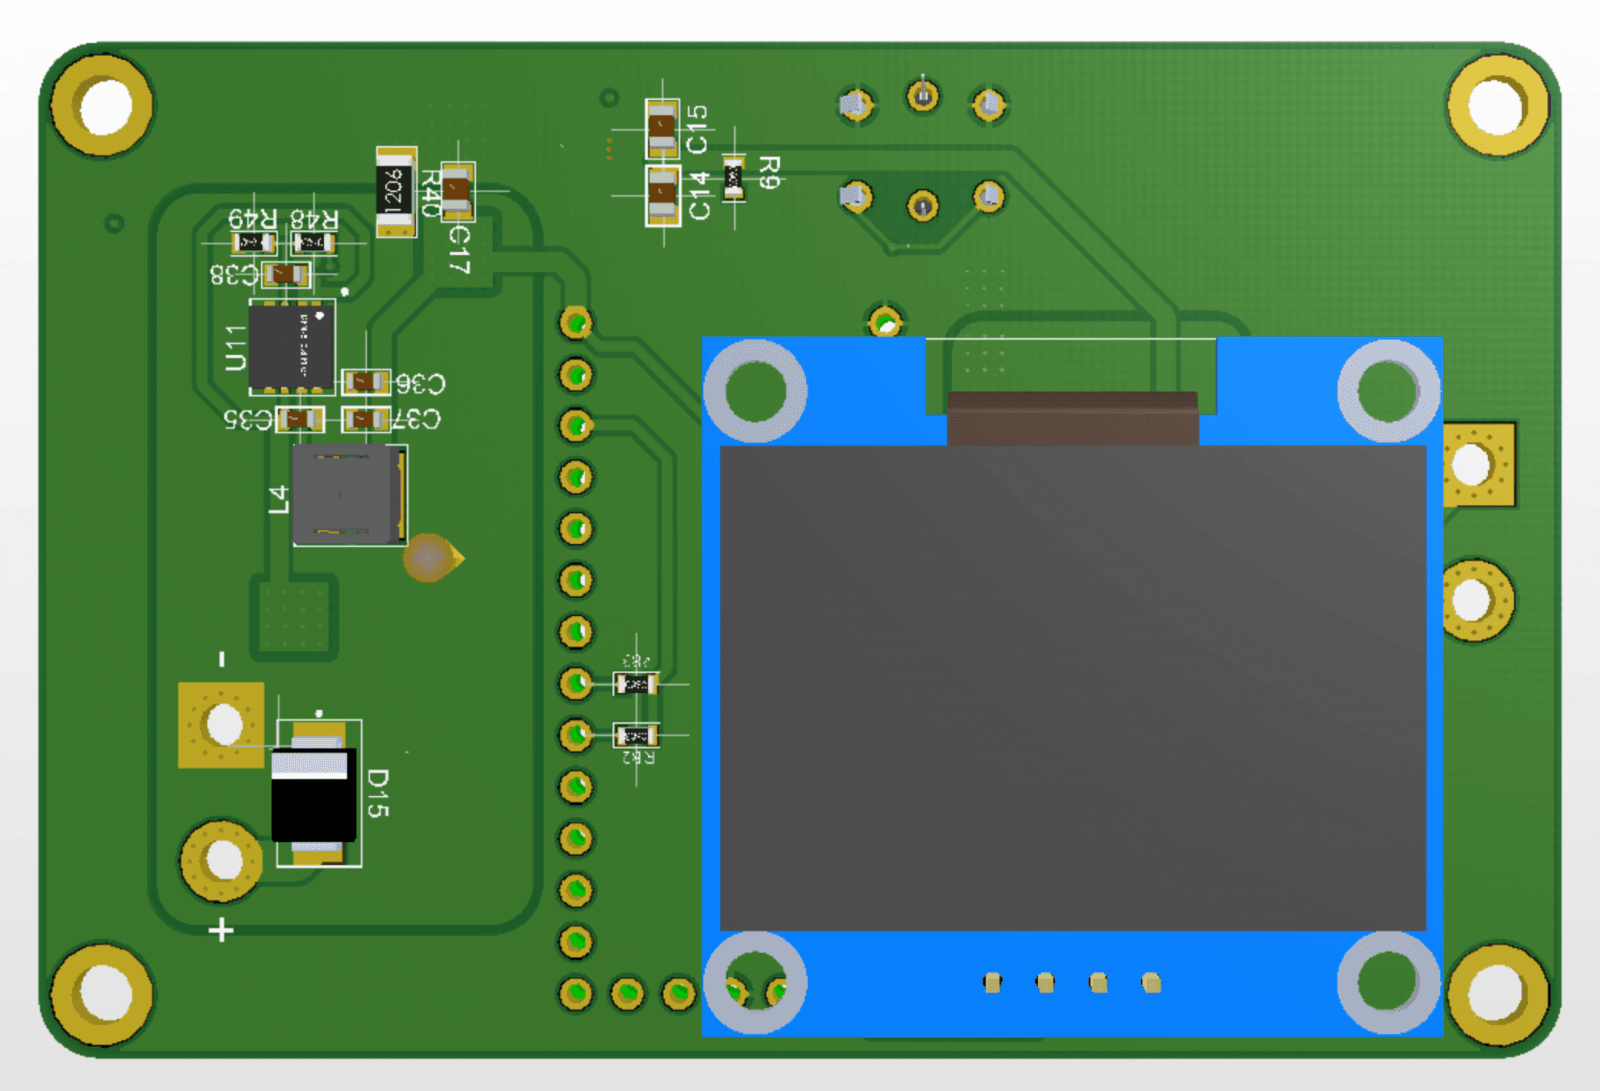Screen dimensions: 1600x1091
Task: Click the topmost pin of the vertical header
Action: point(576,323)
